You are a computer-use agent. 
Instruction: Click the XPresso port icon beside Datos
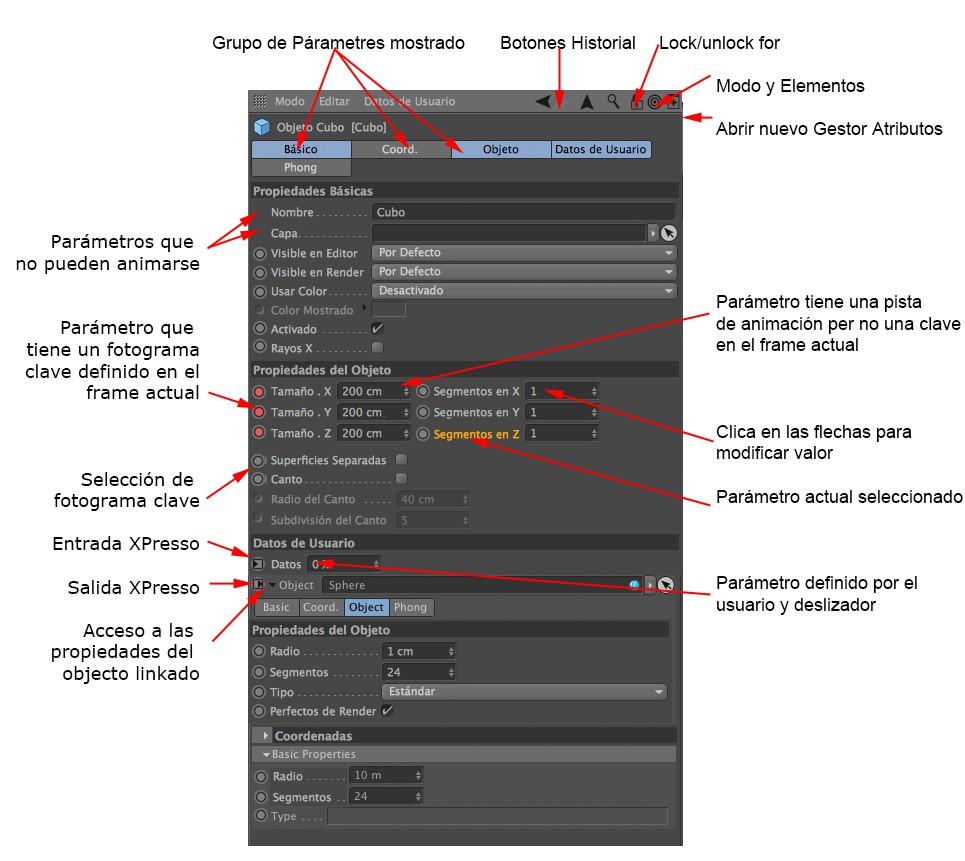click(258, 564)
